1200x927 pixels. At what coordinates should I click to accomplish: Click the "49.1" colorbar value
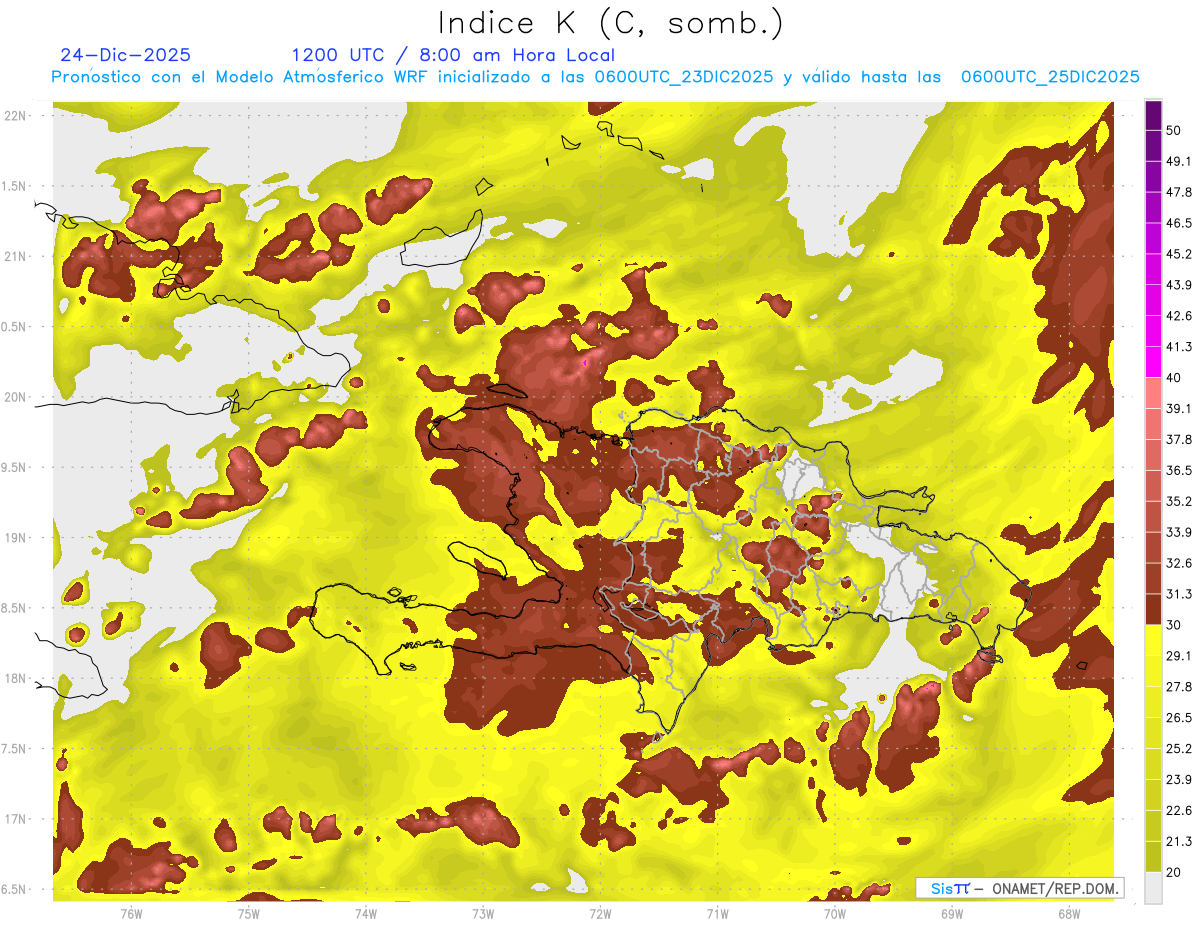click(x=1179, y=161)
